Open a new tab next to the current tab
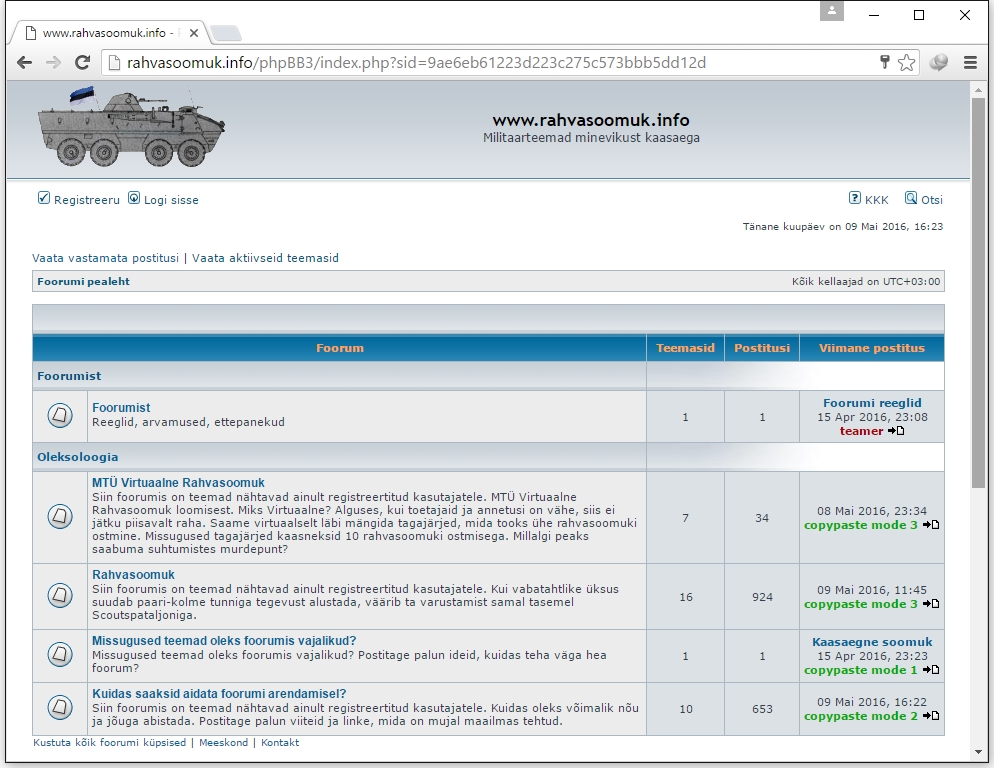Viewport: 994px width, 768px height. 226,33
